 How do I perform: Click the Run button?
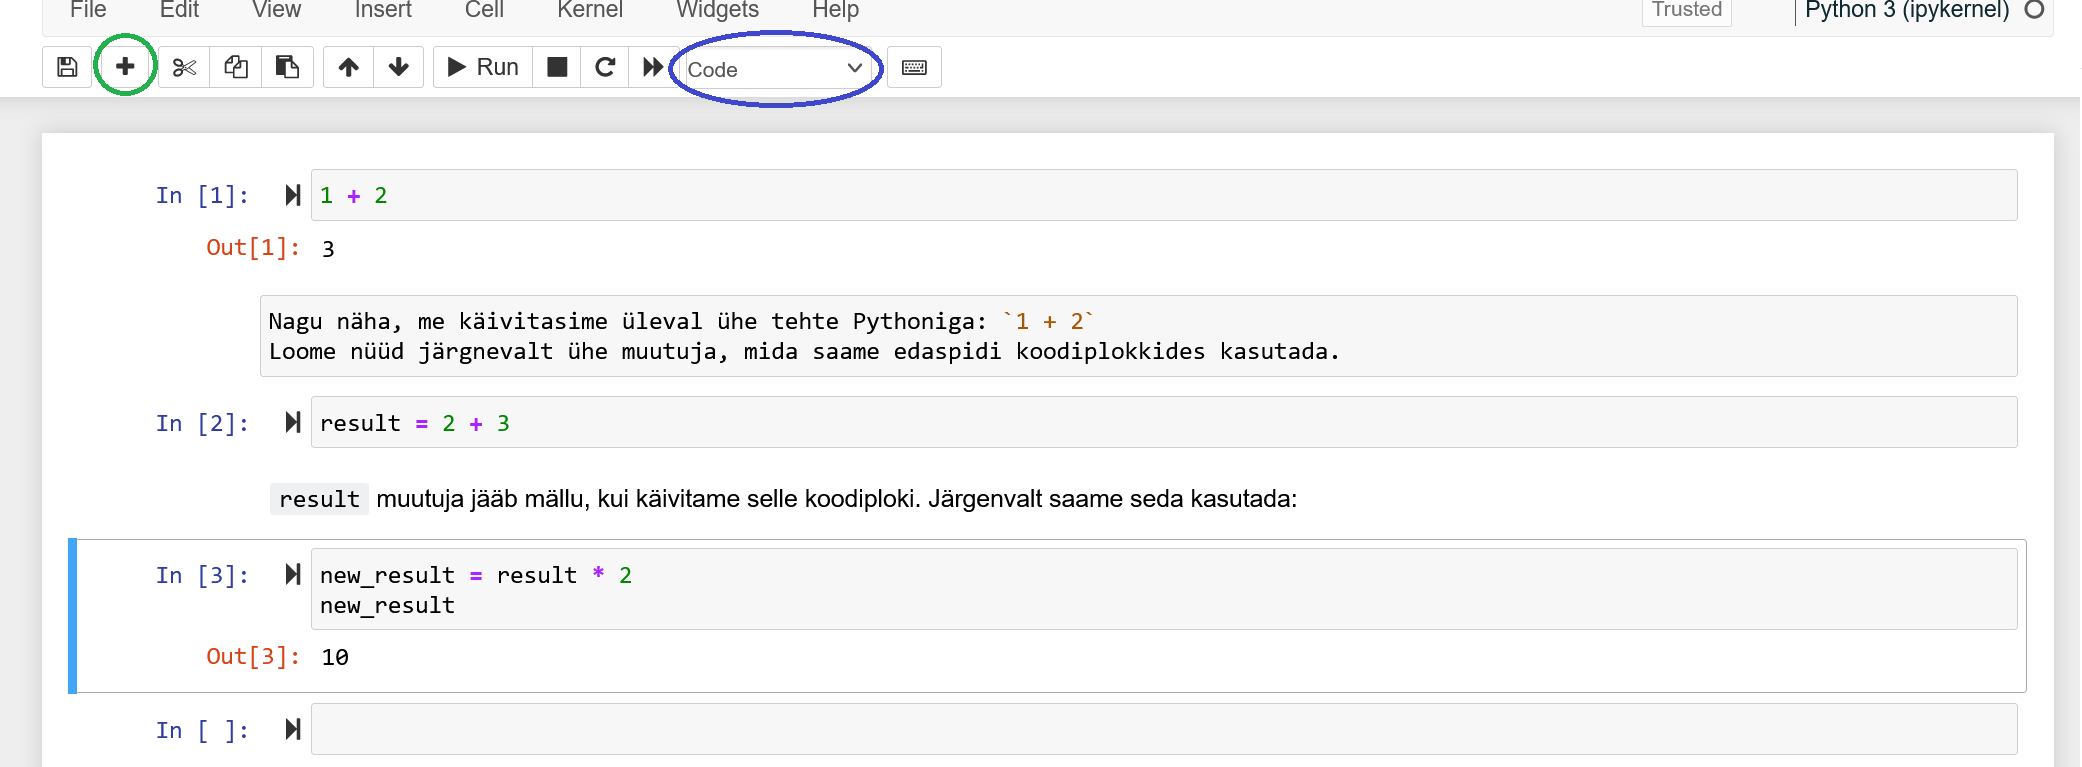pyautogui.click(x=483, y=67)
